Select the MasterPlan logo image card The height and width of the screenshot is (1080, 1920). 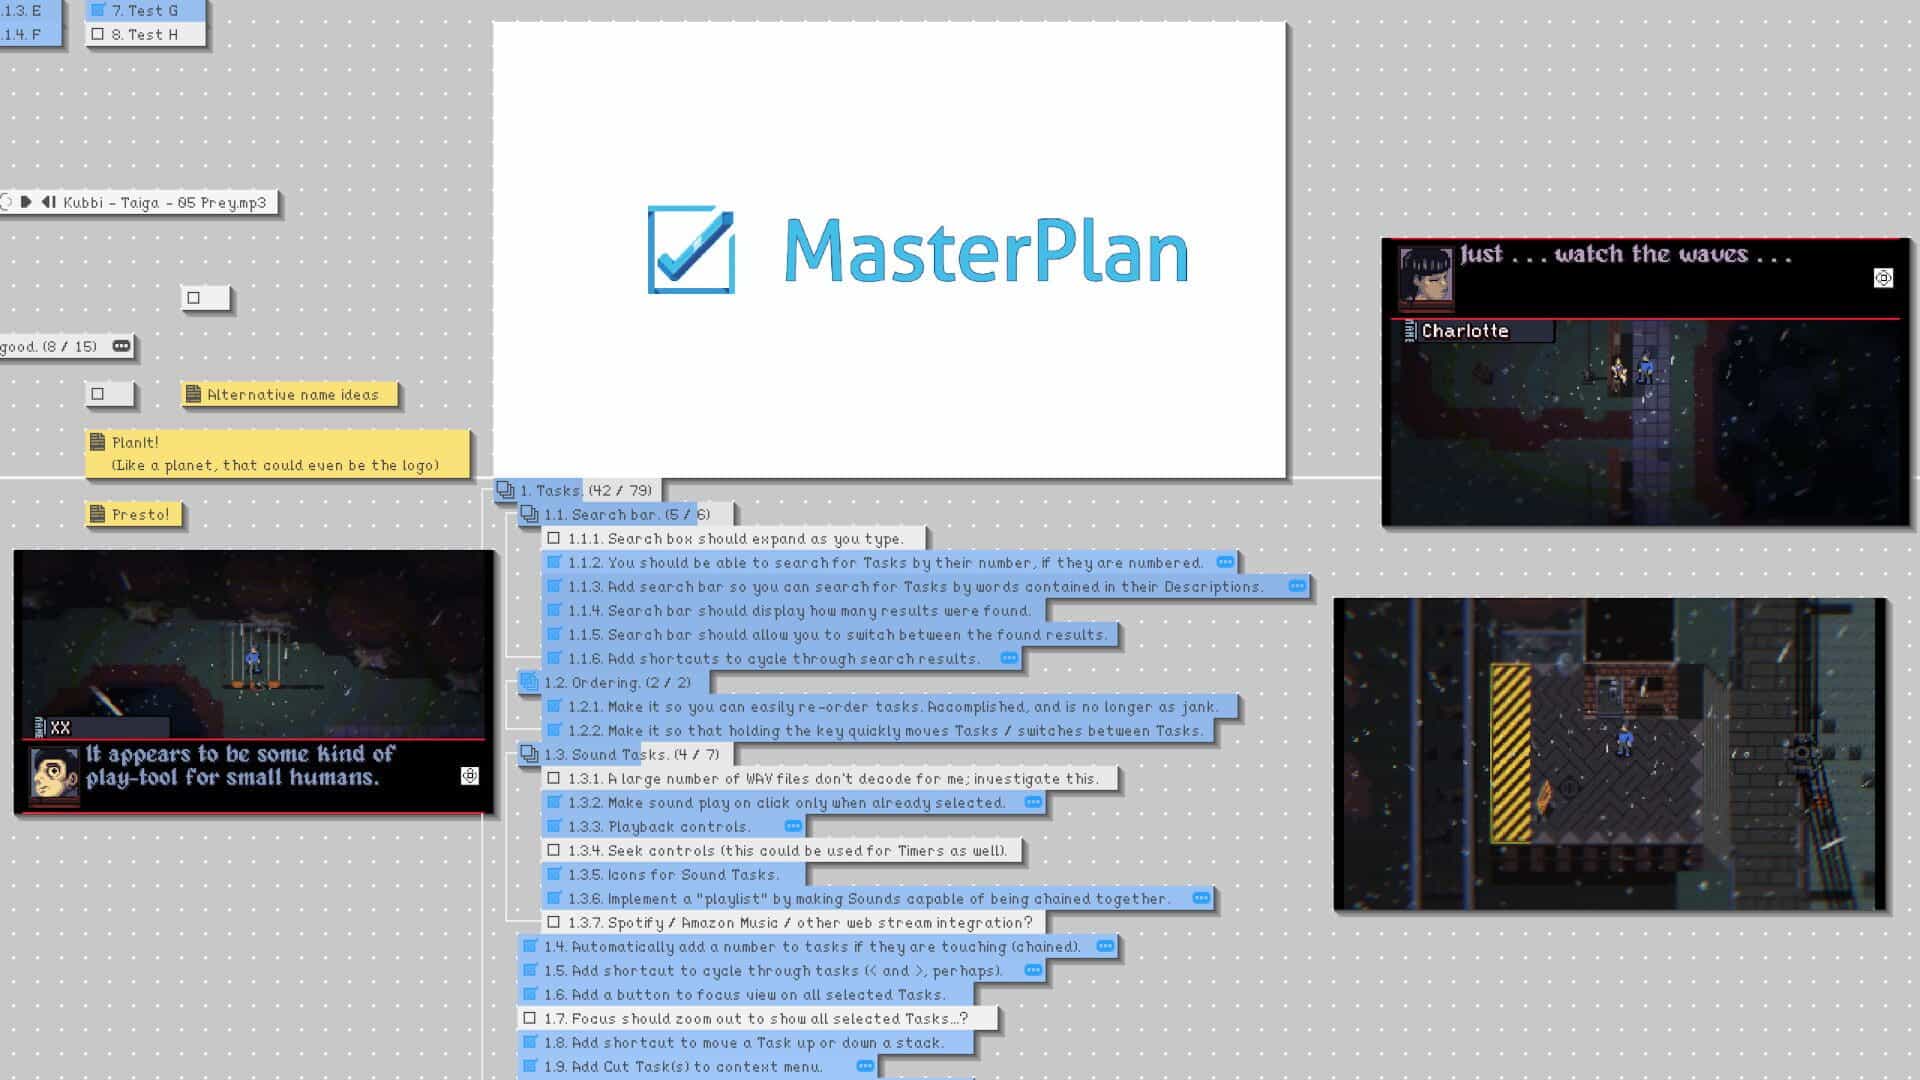point(889,250)
